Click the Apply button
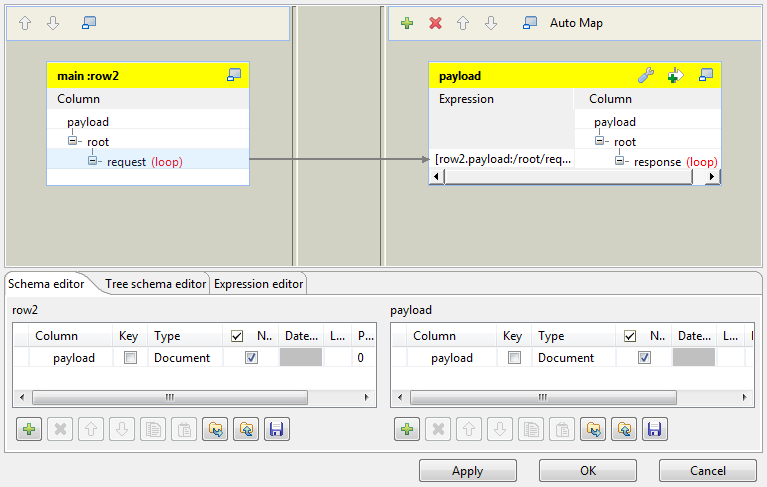767x487 pixels. (x=467, y=471)
